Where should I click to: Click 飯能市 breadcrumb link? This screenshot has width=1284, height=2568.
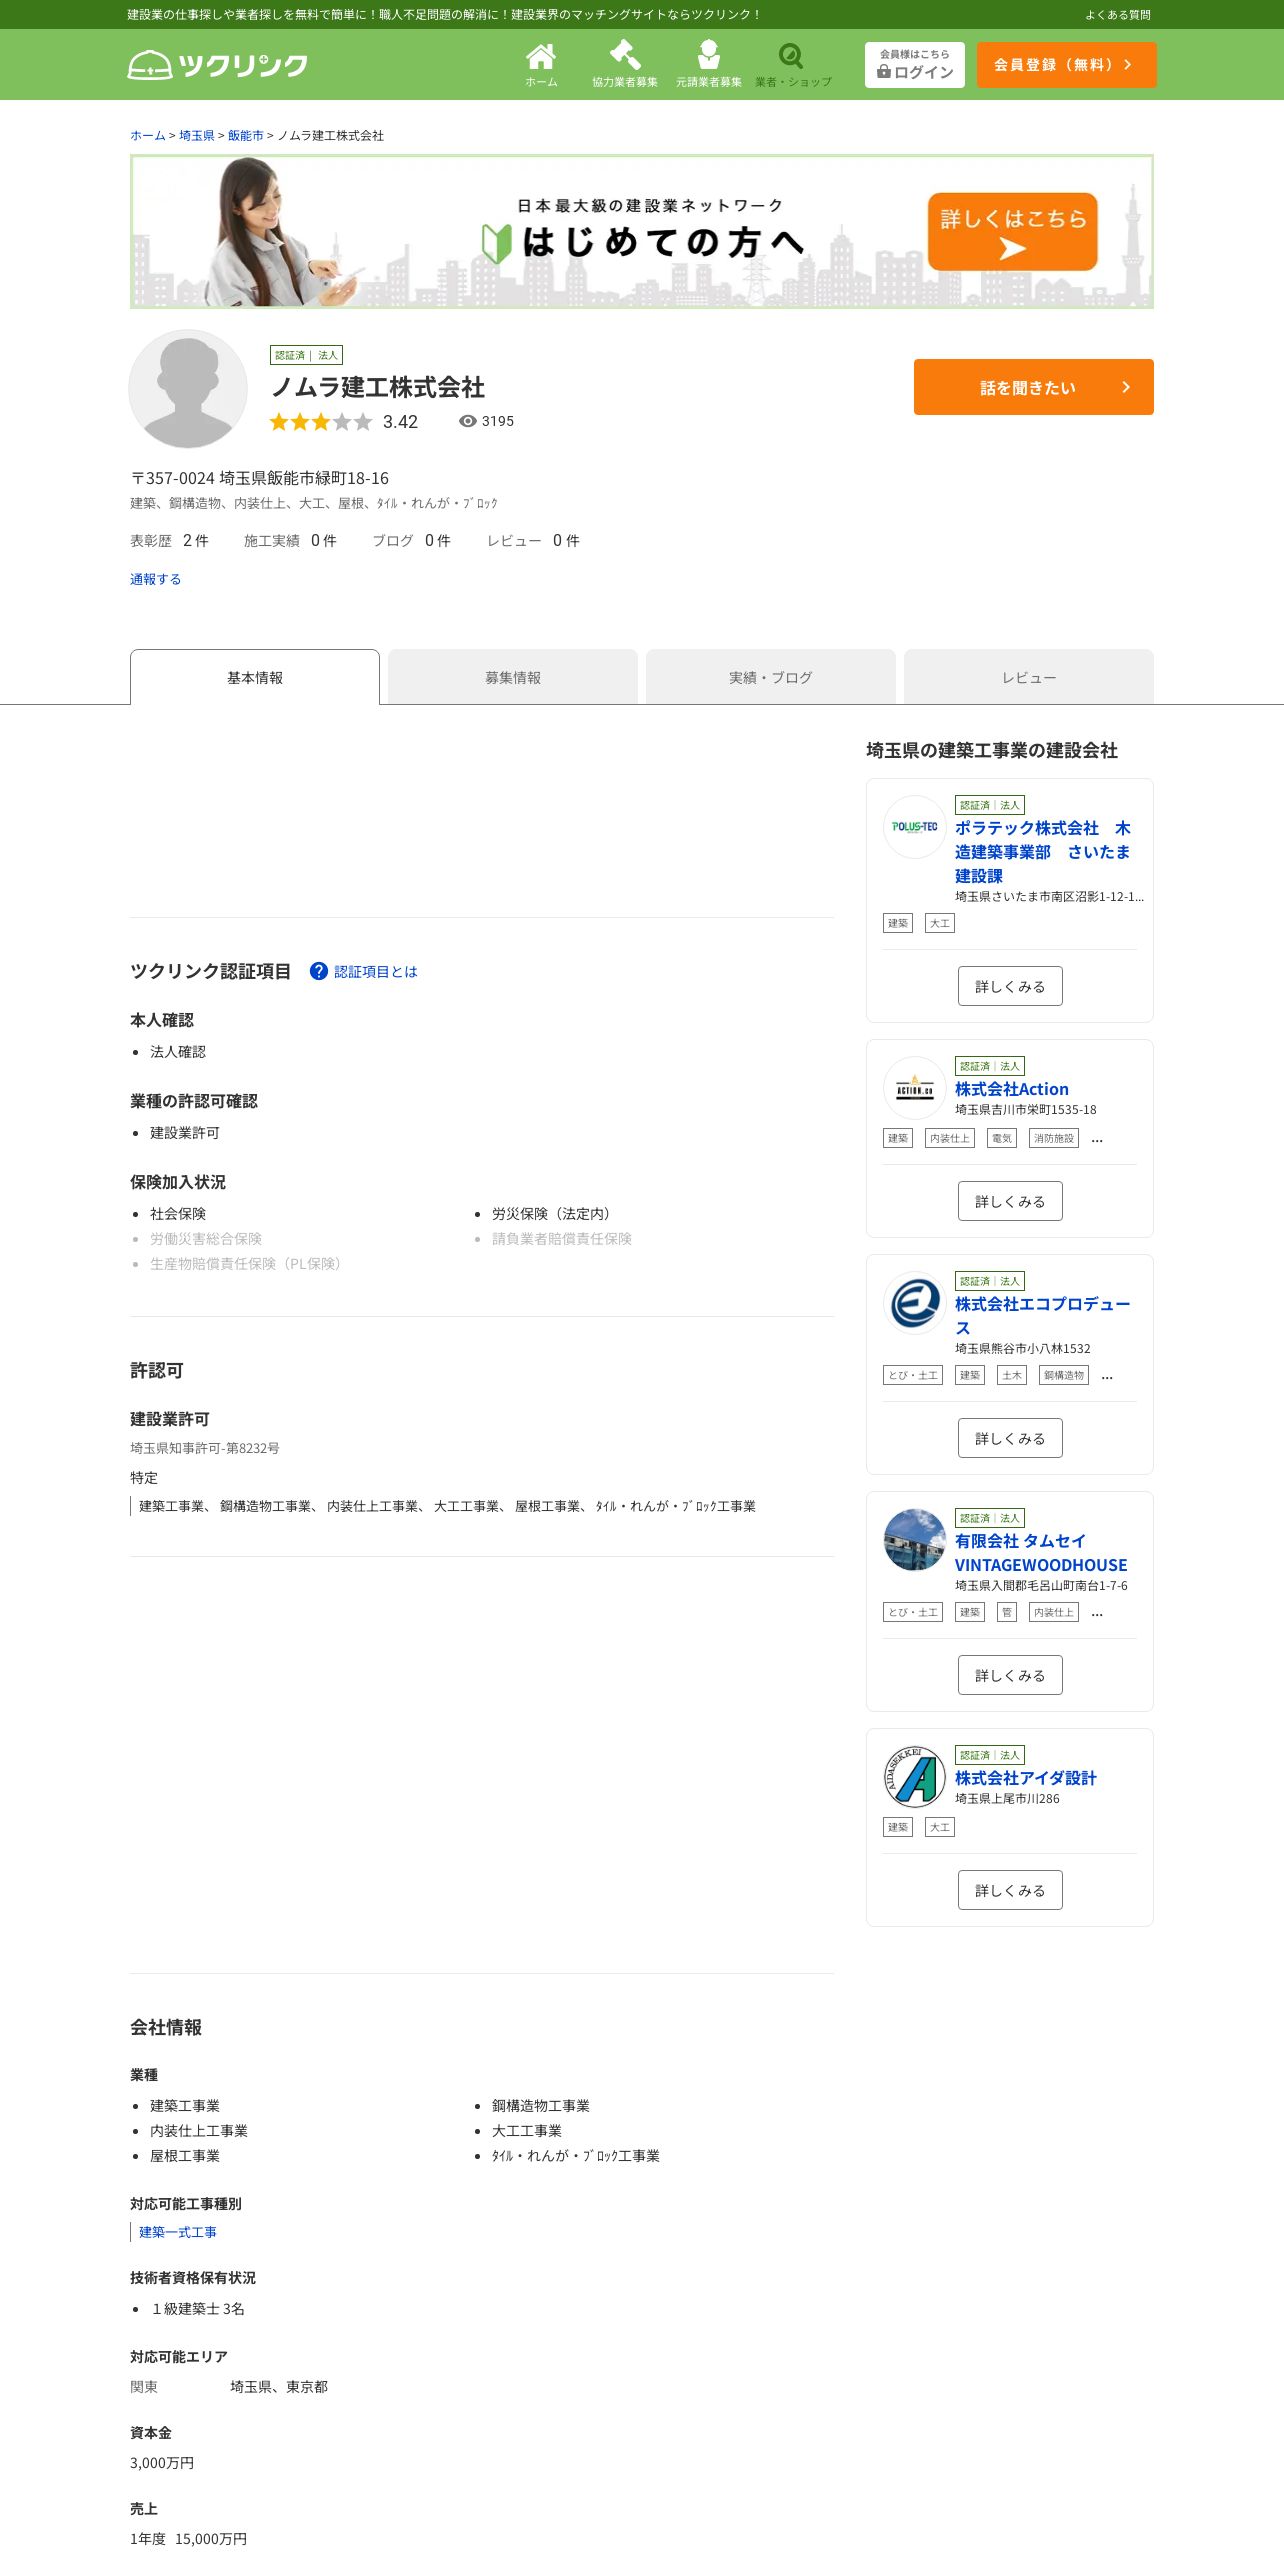pyautogui.click(x=246, y=135)
